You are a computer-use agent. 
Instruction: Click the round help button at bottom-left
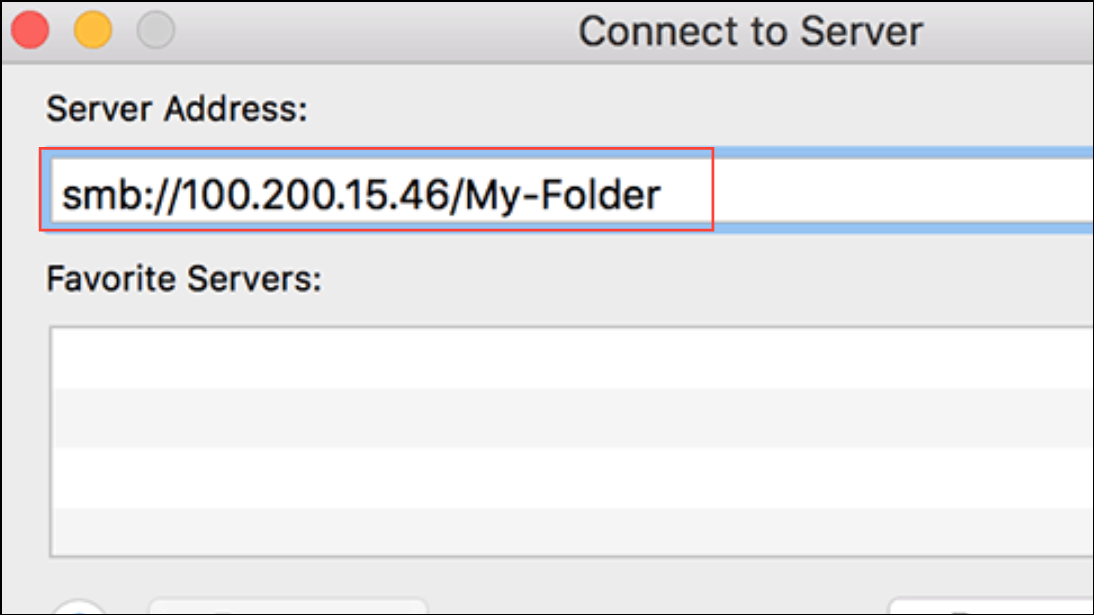point(79,607)
